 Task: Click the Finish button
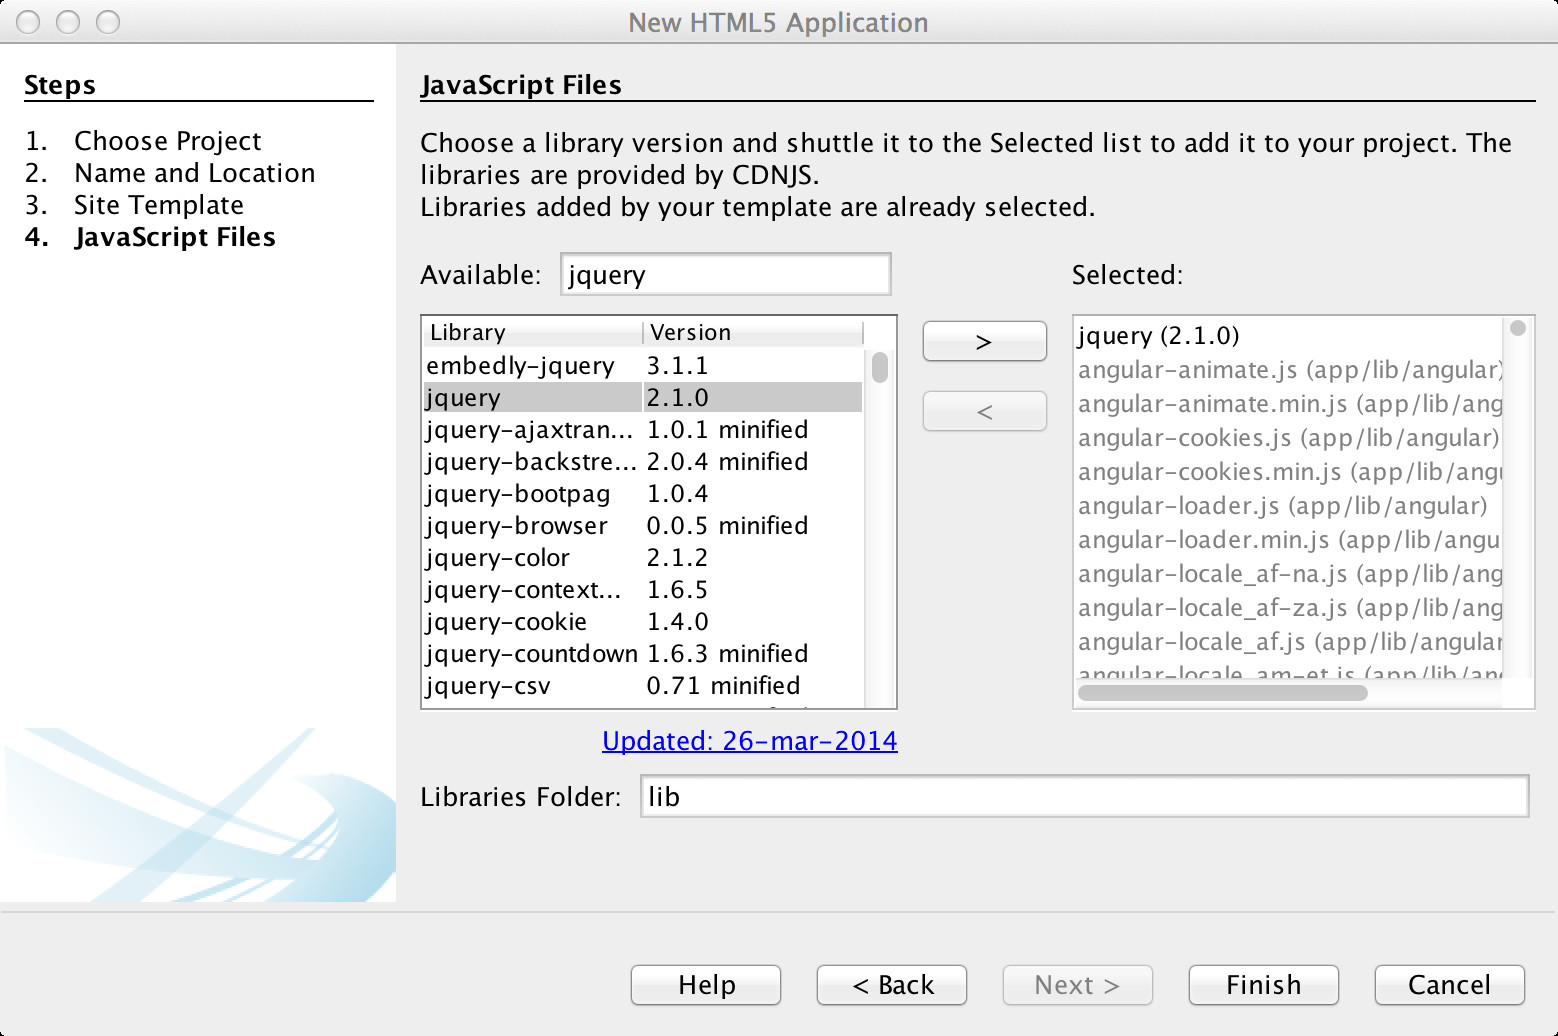tap(1263, 985)
